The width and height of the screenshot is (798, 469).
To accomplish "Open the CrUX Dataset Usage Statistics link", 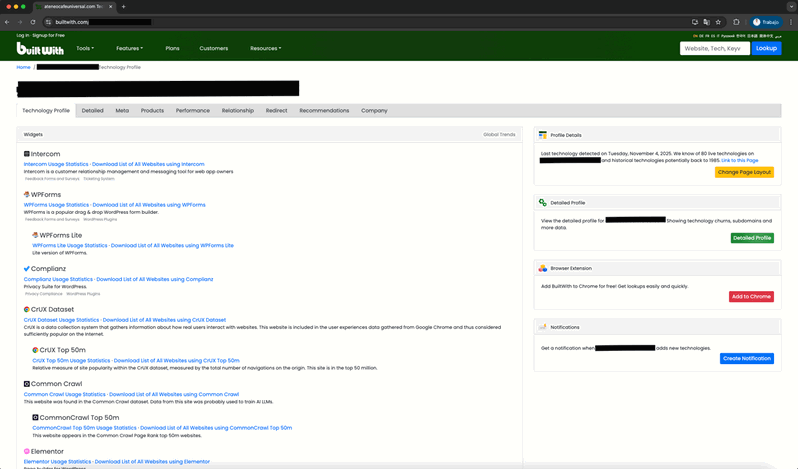I will [62, 320].
